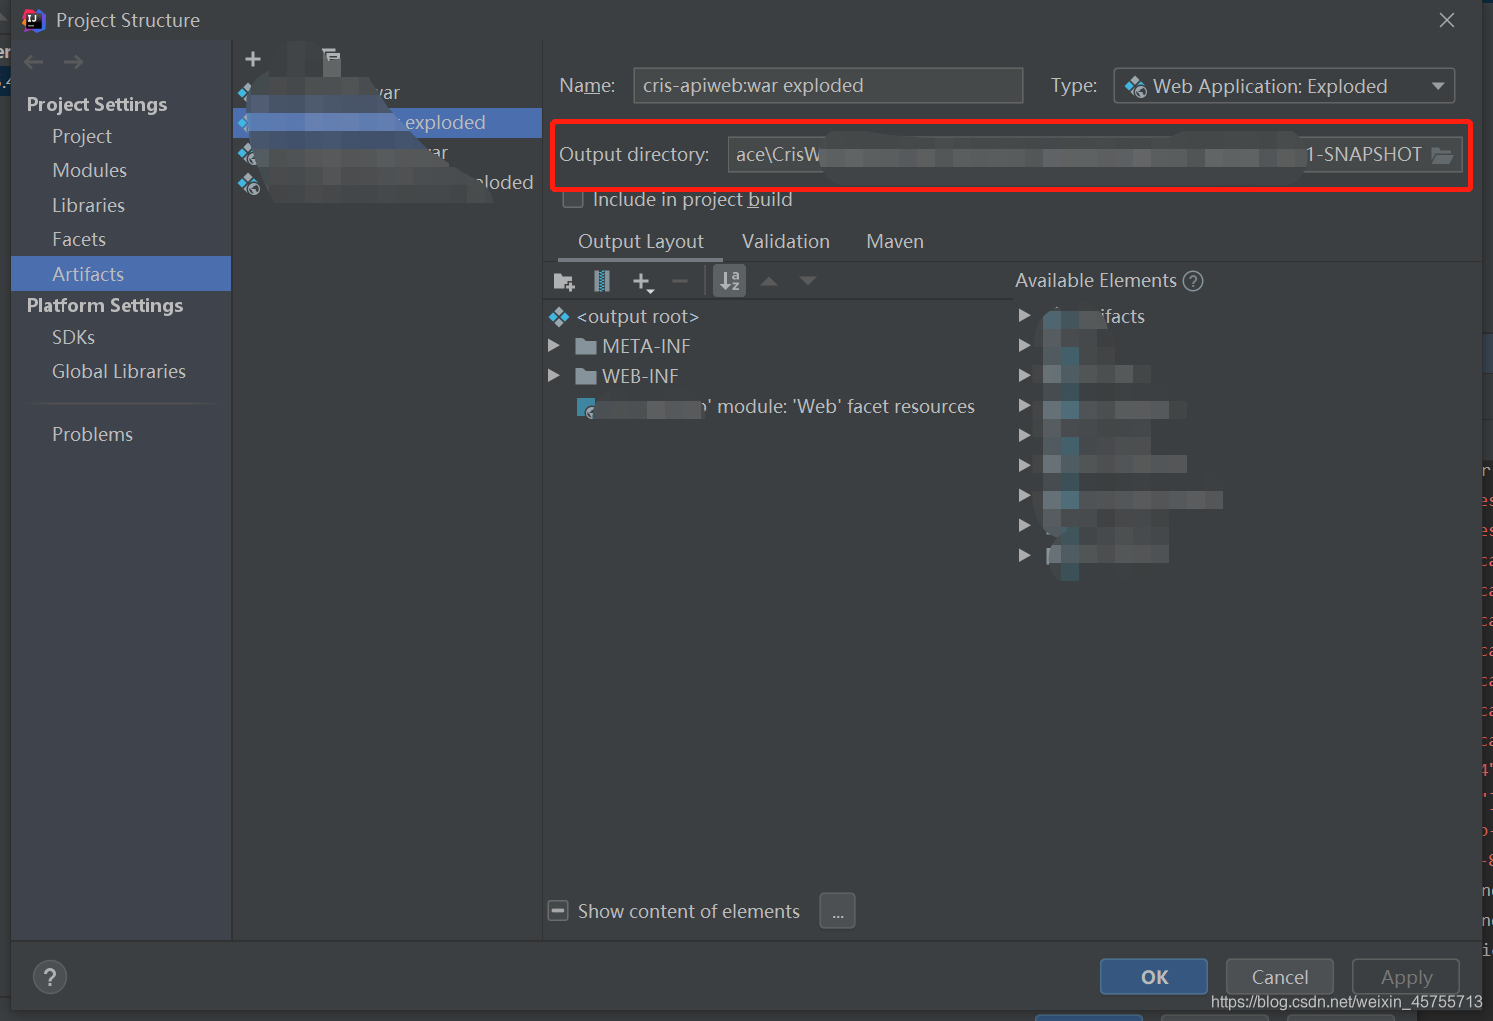Click the help question mark button
The height and width of the screenshot is (1021, 1493).
click(x=50, y=977)
